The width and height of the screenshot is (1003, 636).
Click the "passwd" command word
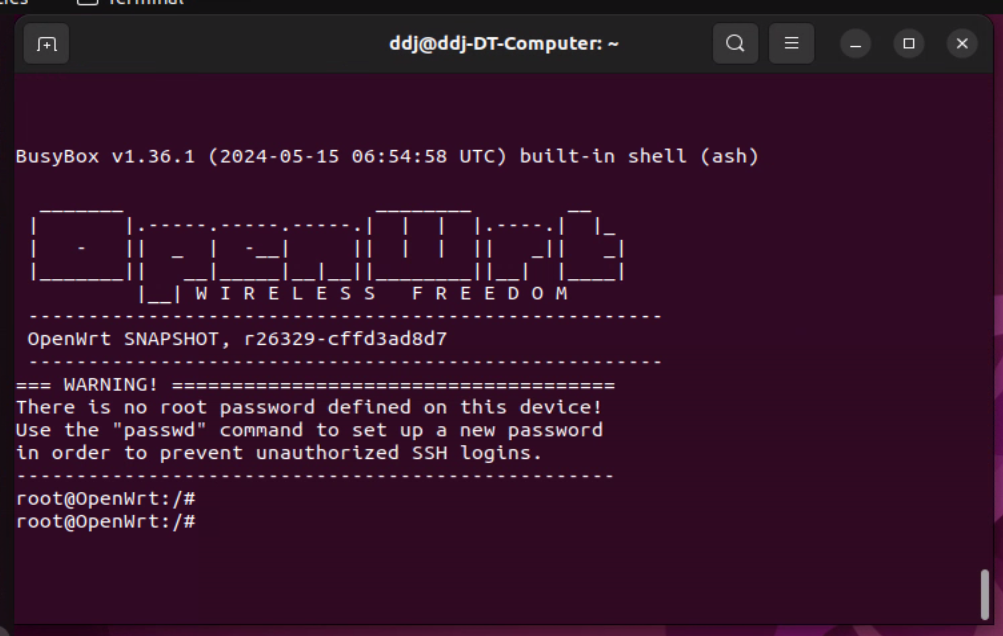(x=159, y=430)
